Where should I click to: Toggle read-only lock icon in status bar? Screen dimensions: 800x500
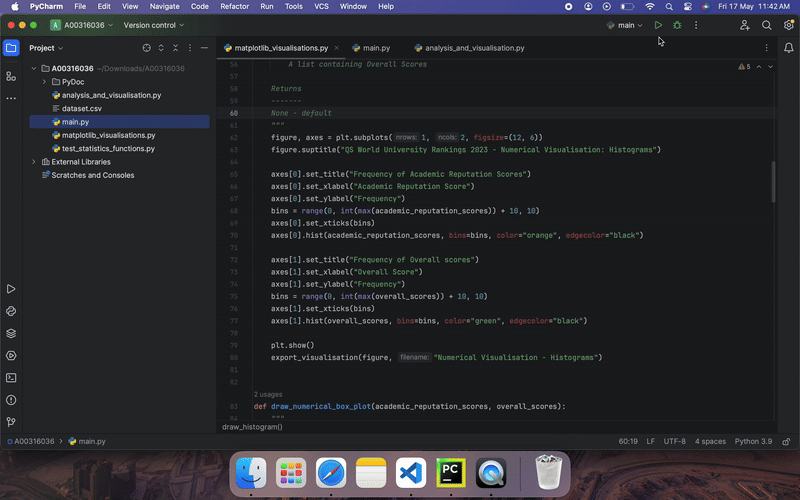pyautogui.click(x=786, y=441)
